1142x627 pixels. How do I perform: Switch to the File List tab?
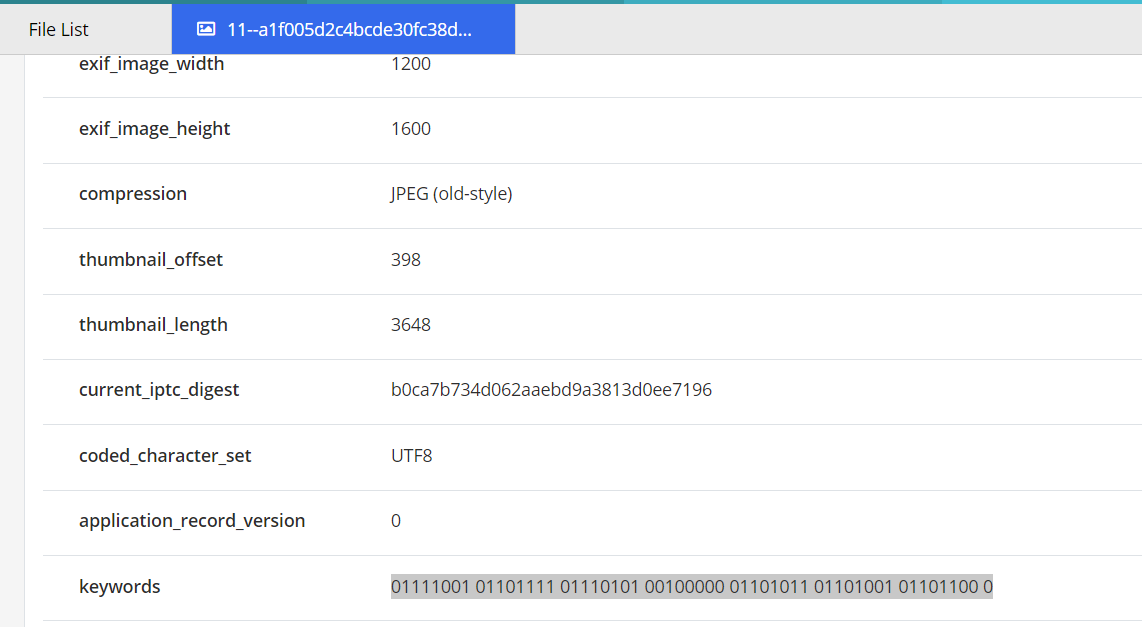[x=58, y=29]
